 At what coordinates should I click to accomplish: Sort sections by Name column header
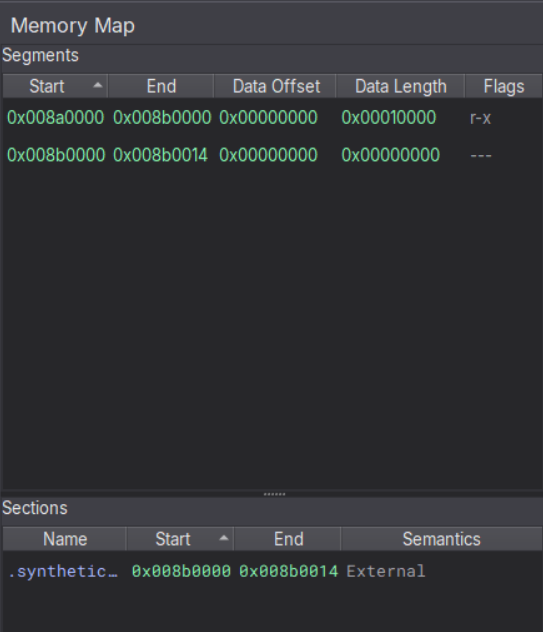click(x=65, y=539)
